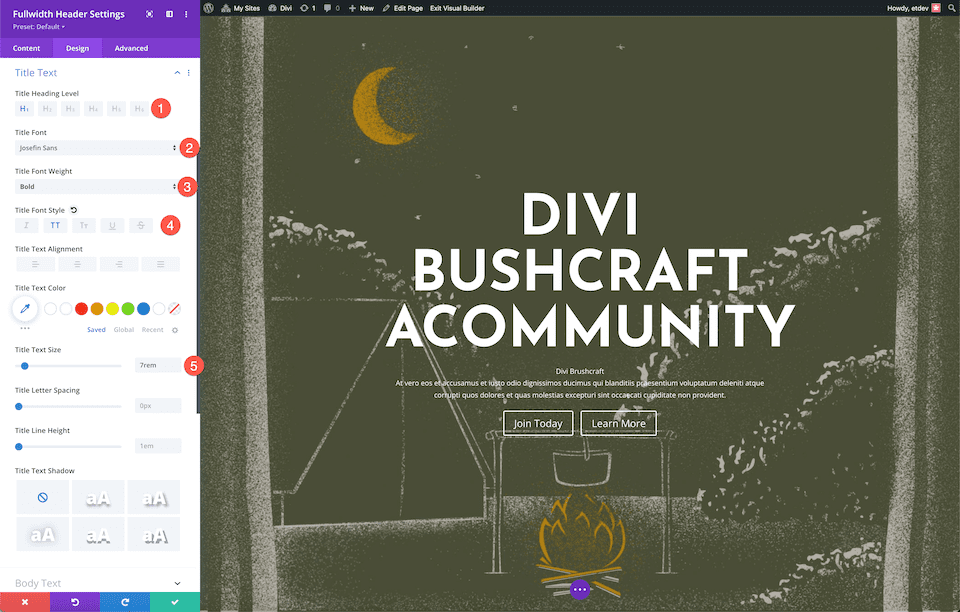Reset the Title Font Style
The image size is (960, 612).
coord(73,211)
